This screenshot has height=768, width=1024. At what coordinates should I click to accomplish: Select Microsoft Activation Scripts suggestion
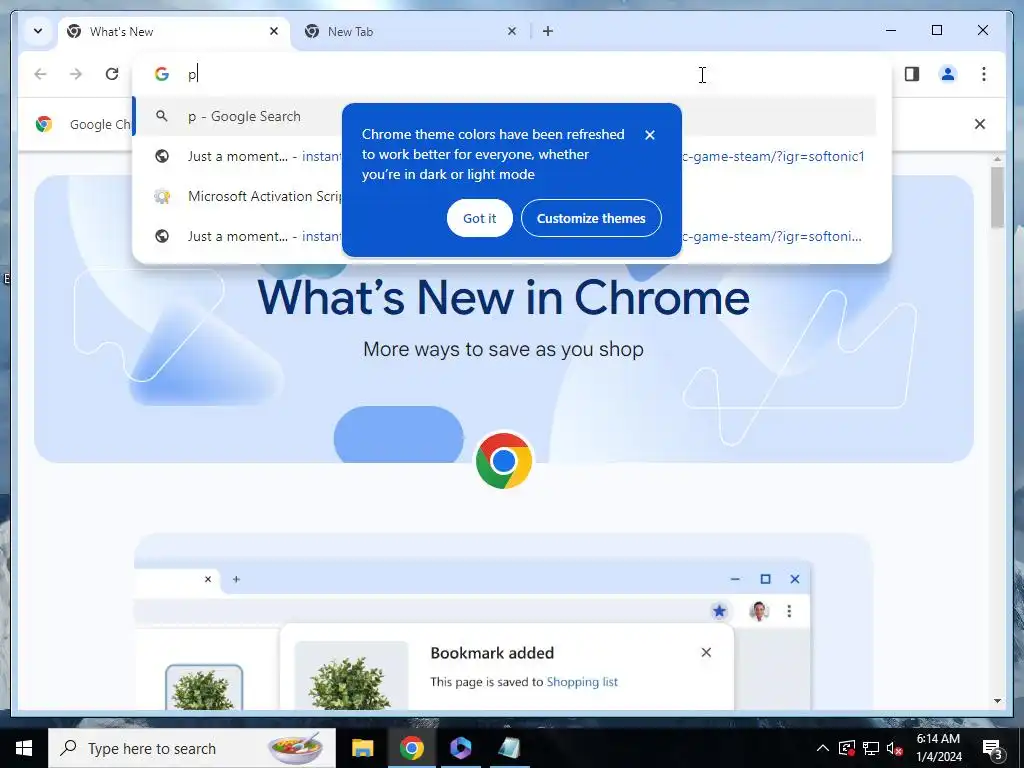[x=504, y=196]
